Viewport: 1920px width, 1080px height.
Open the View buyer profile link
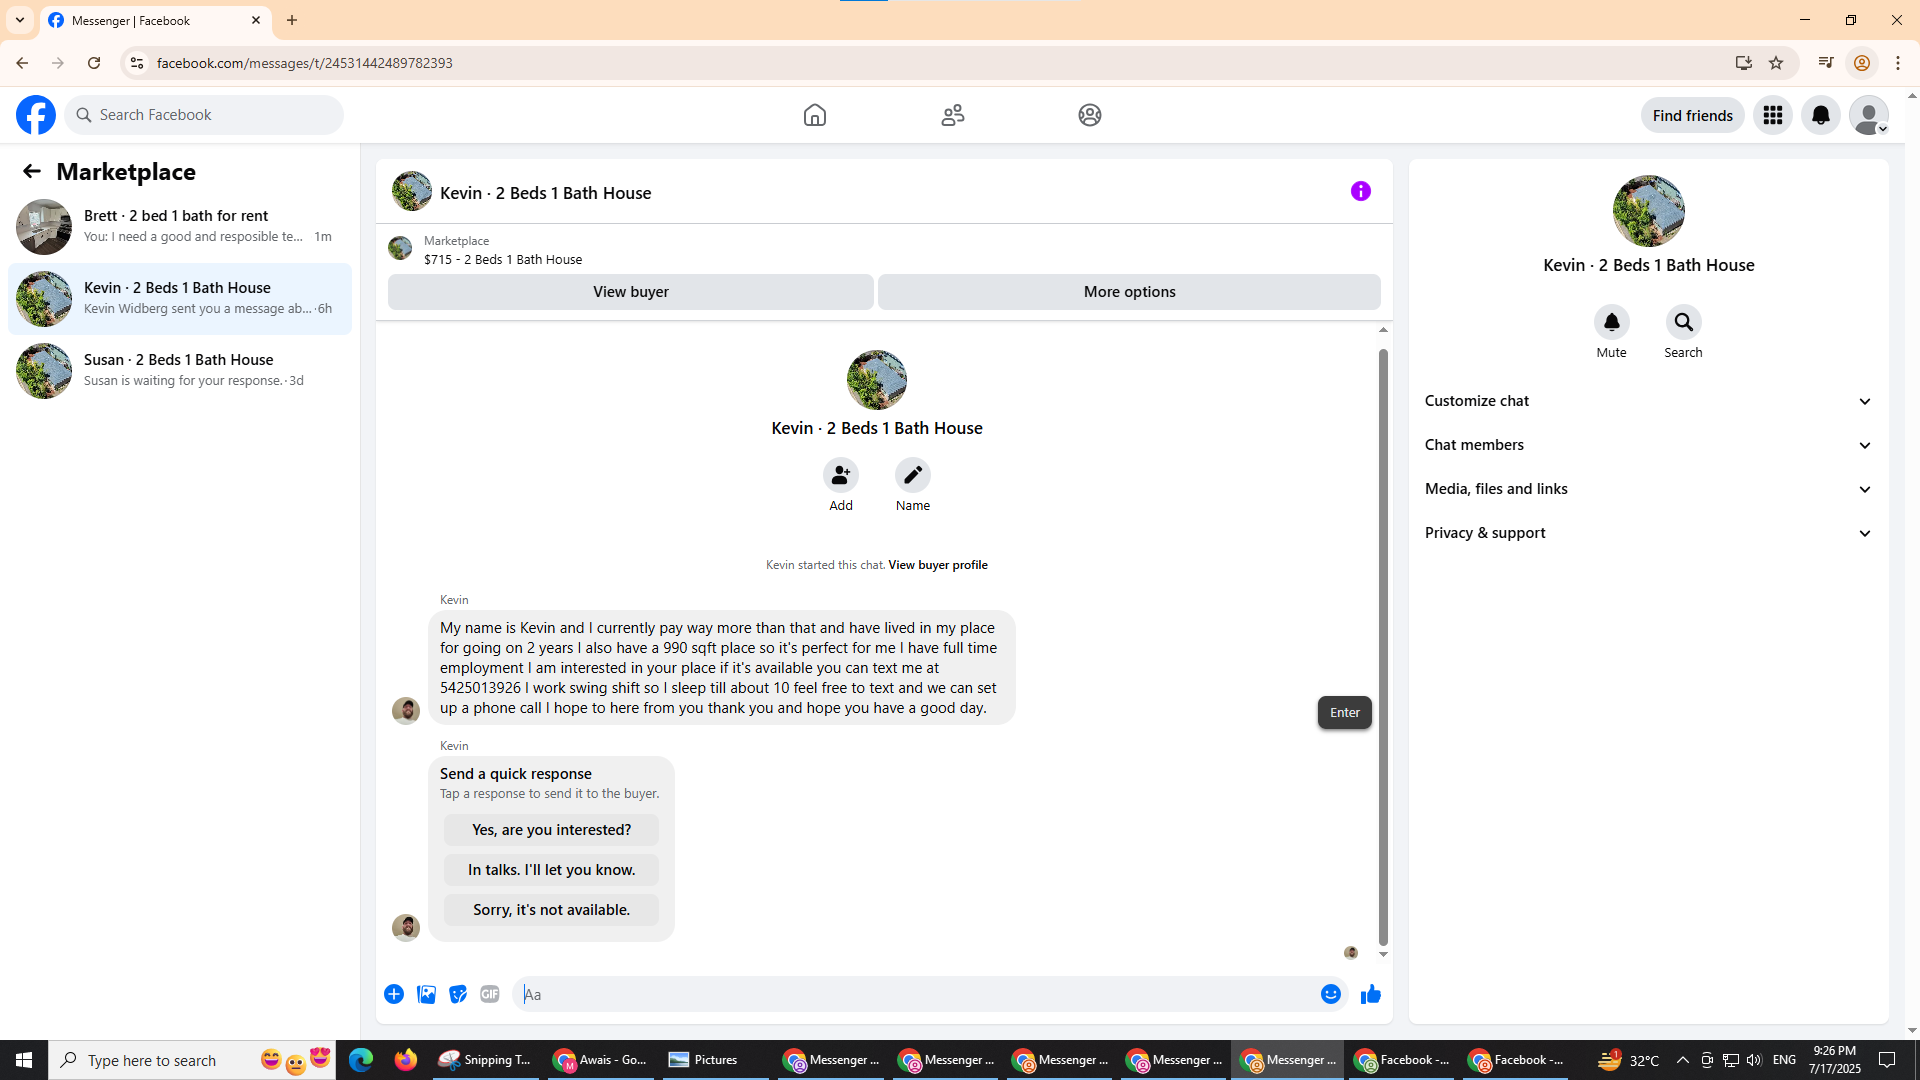pos(937,565)
